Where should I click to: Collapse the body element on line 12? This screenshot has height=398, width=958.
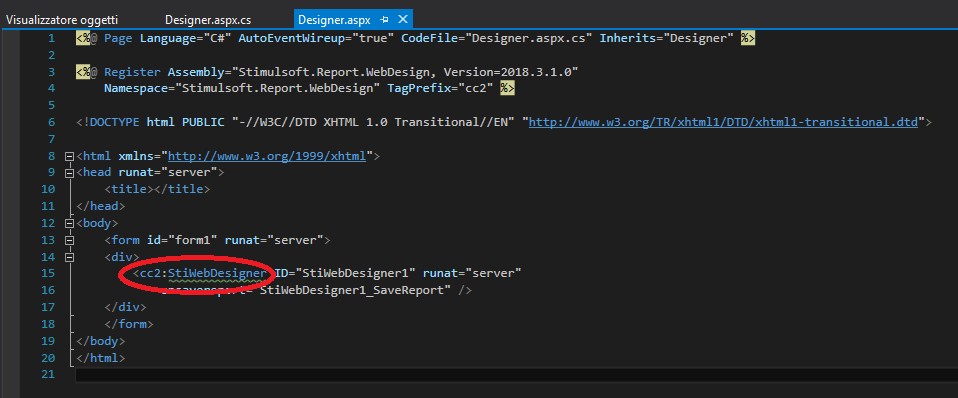(69, 224)
